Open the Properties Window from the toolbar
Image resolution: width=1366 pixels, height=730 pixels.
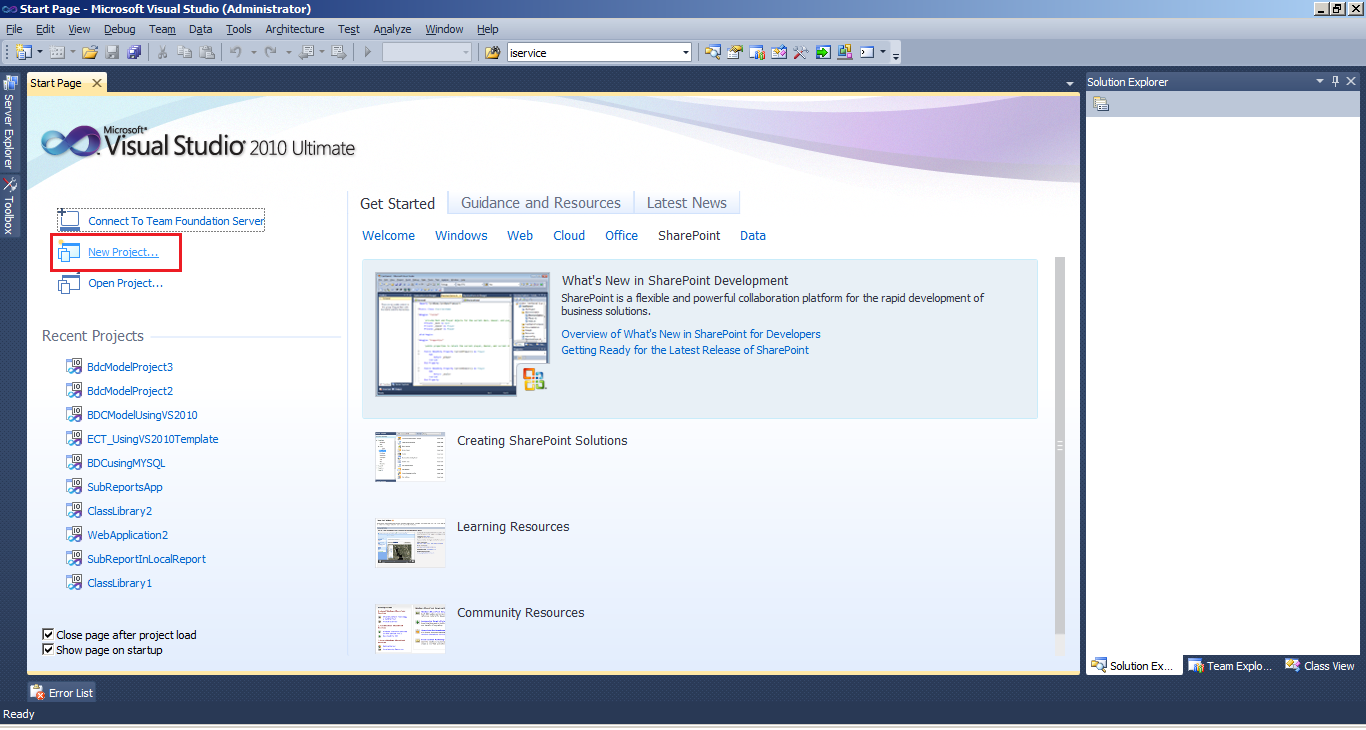pyautogui.click(x=735, y=52)
